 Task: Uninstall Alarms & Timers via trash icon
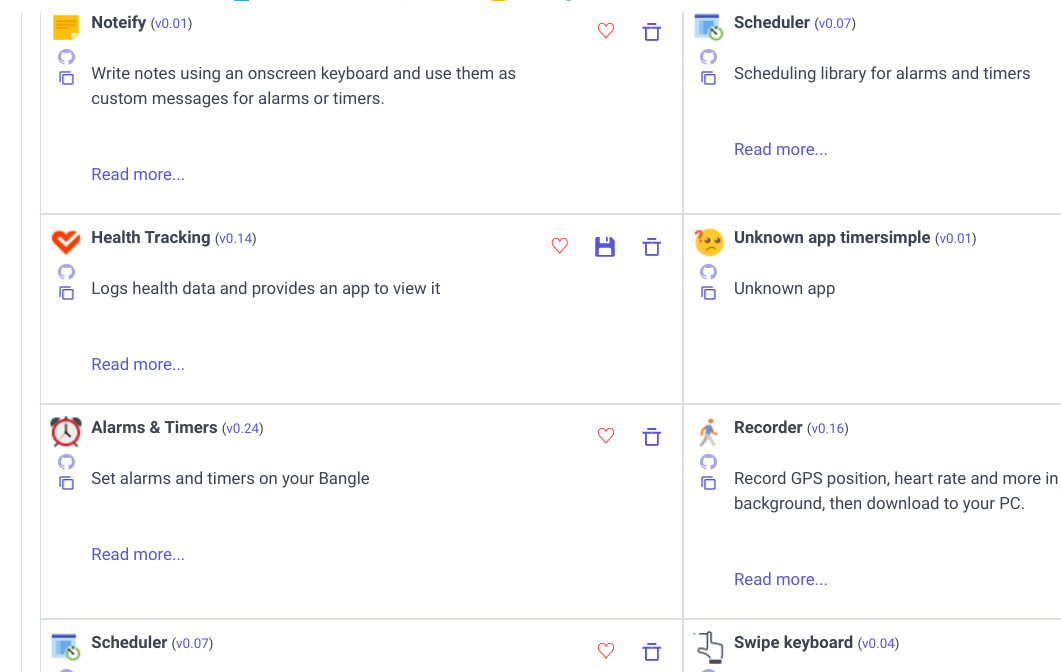(652, 436)
